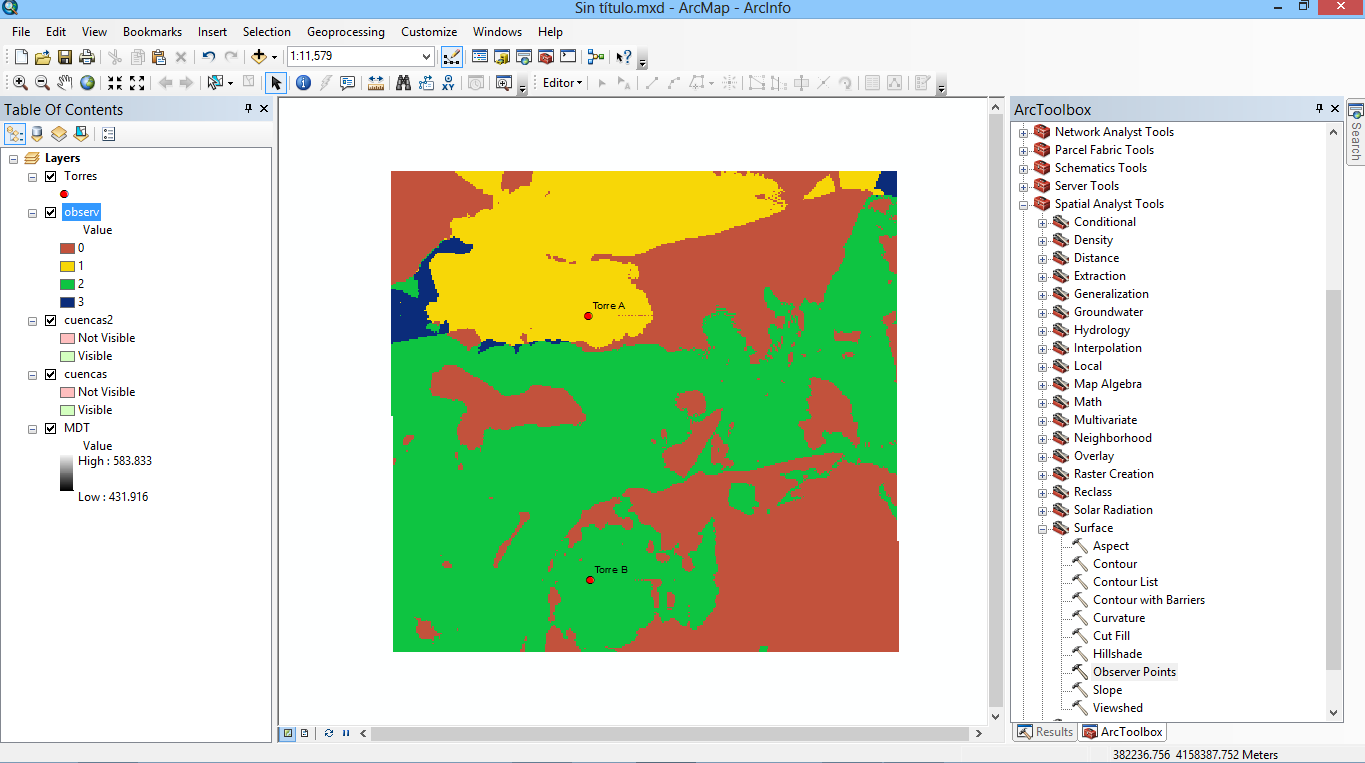The height and width of the screenshot is (763, 1365).
Task: Hide the cuencas2 layer
Action: pyautogui.click(x=50, y=320)
